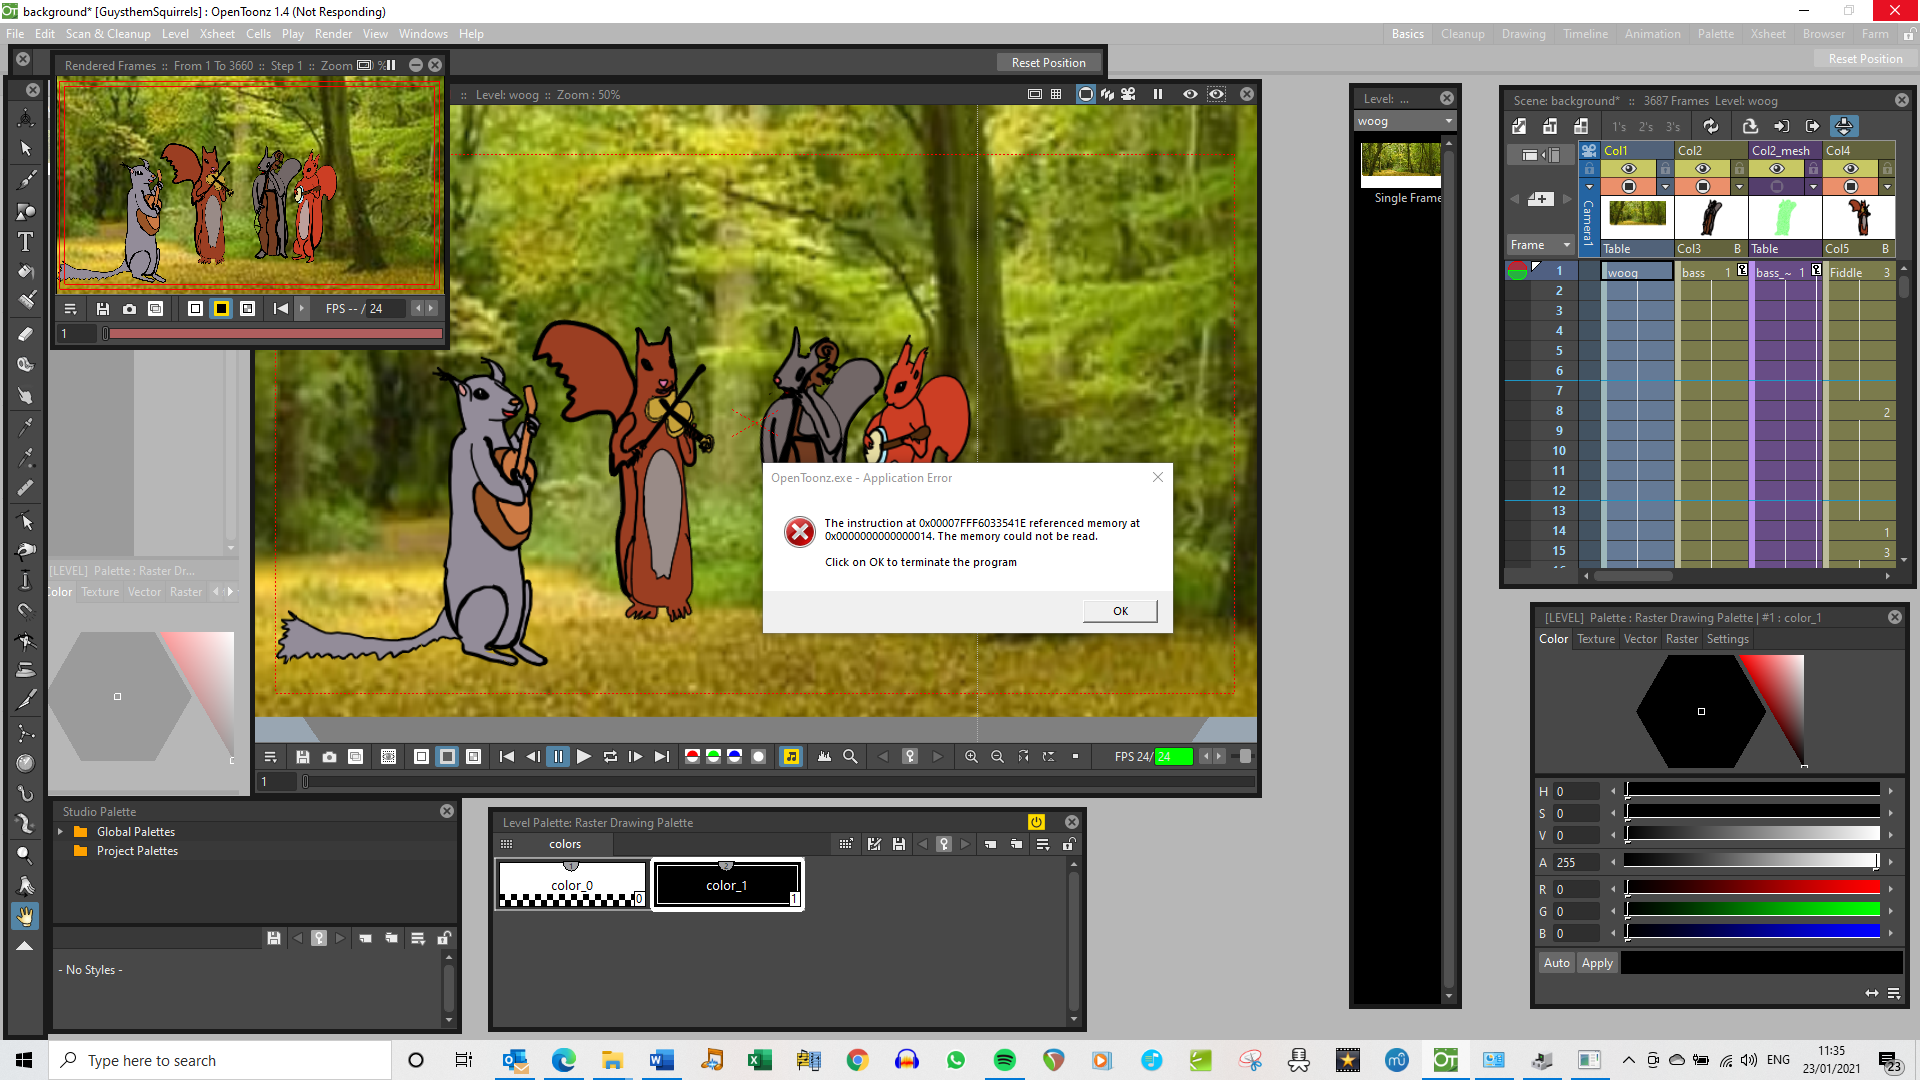1920x1080 pixels.
Task: Open the Col4 column menu arrow
Action: tap(1887, 188)
